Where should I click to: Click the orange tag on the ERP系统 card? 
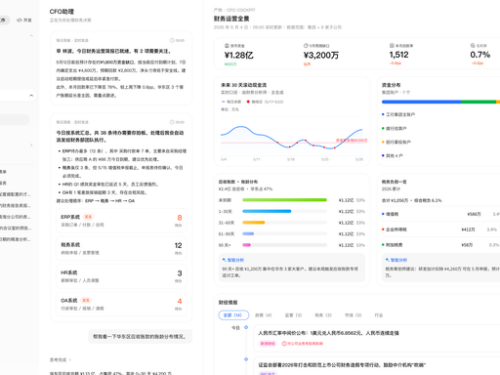coord(88,217)
